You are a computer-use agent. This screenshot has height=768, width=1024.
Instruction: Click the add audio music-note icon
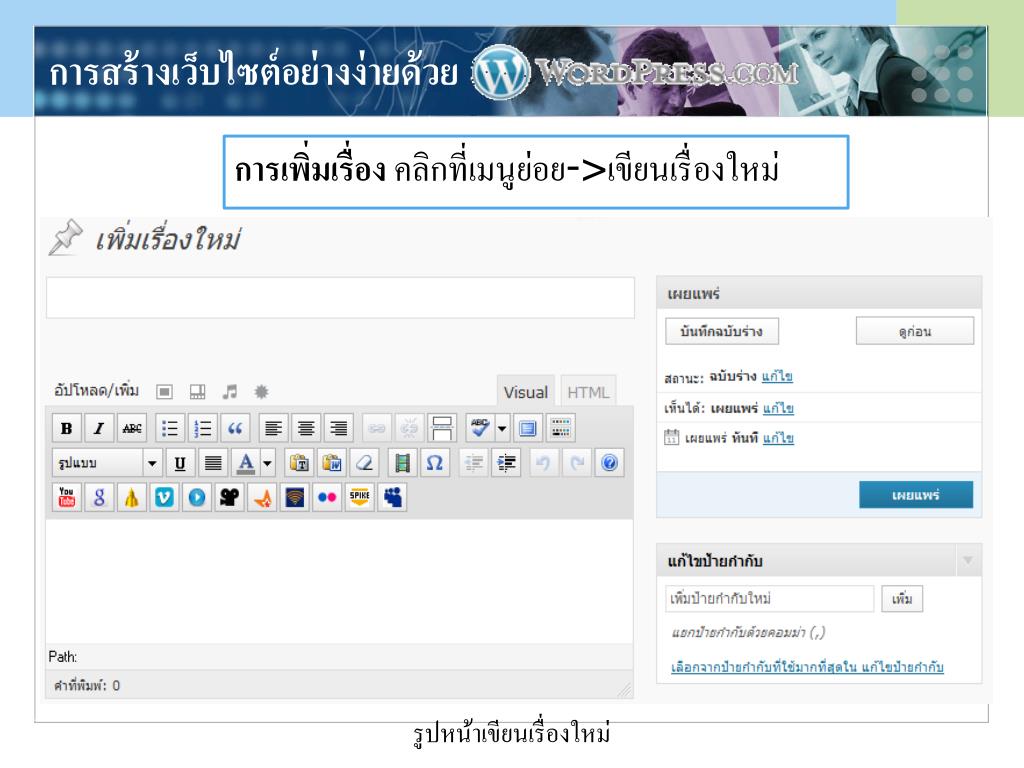[x=229, y=392]
